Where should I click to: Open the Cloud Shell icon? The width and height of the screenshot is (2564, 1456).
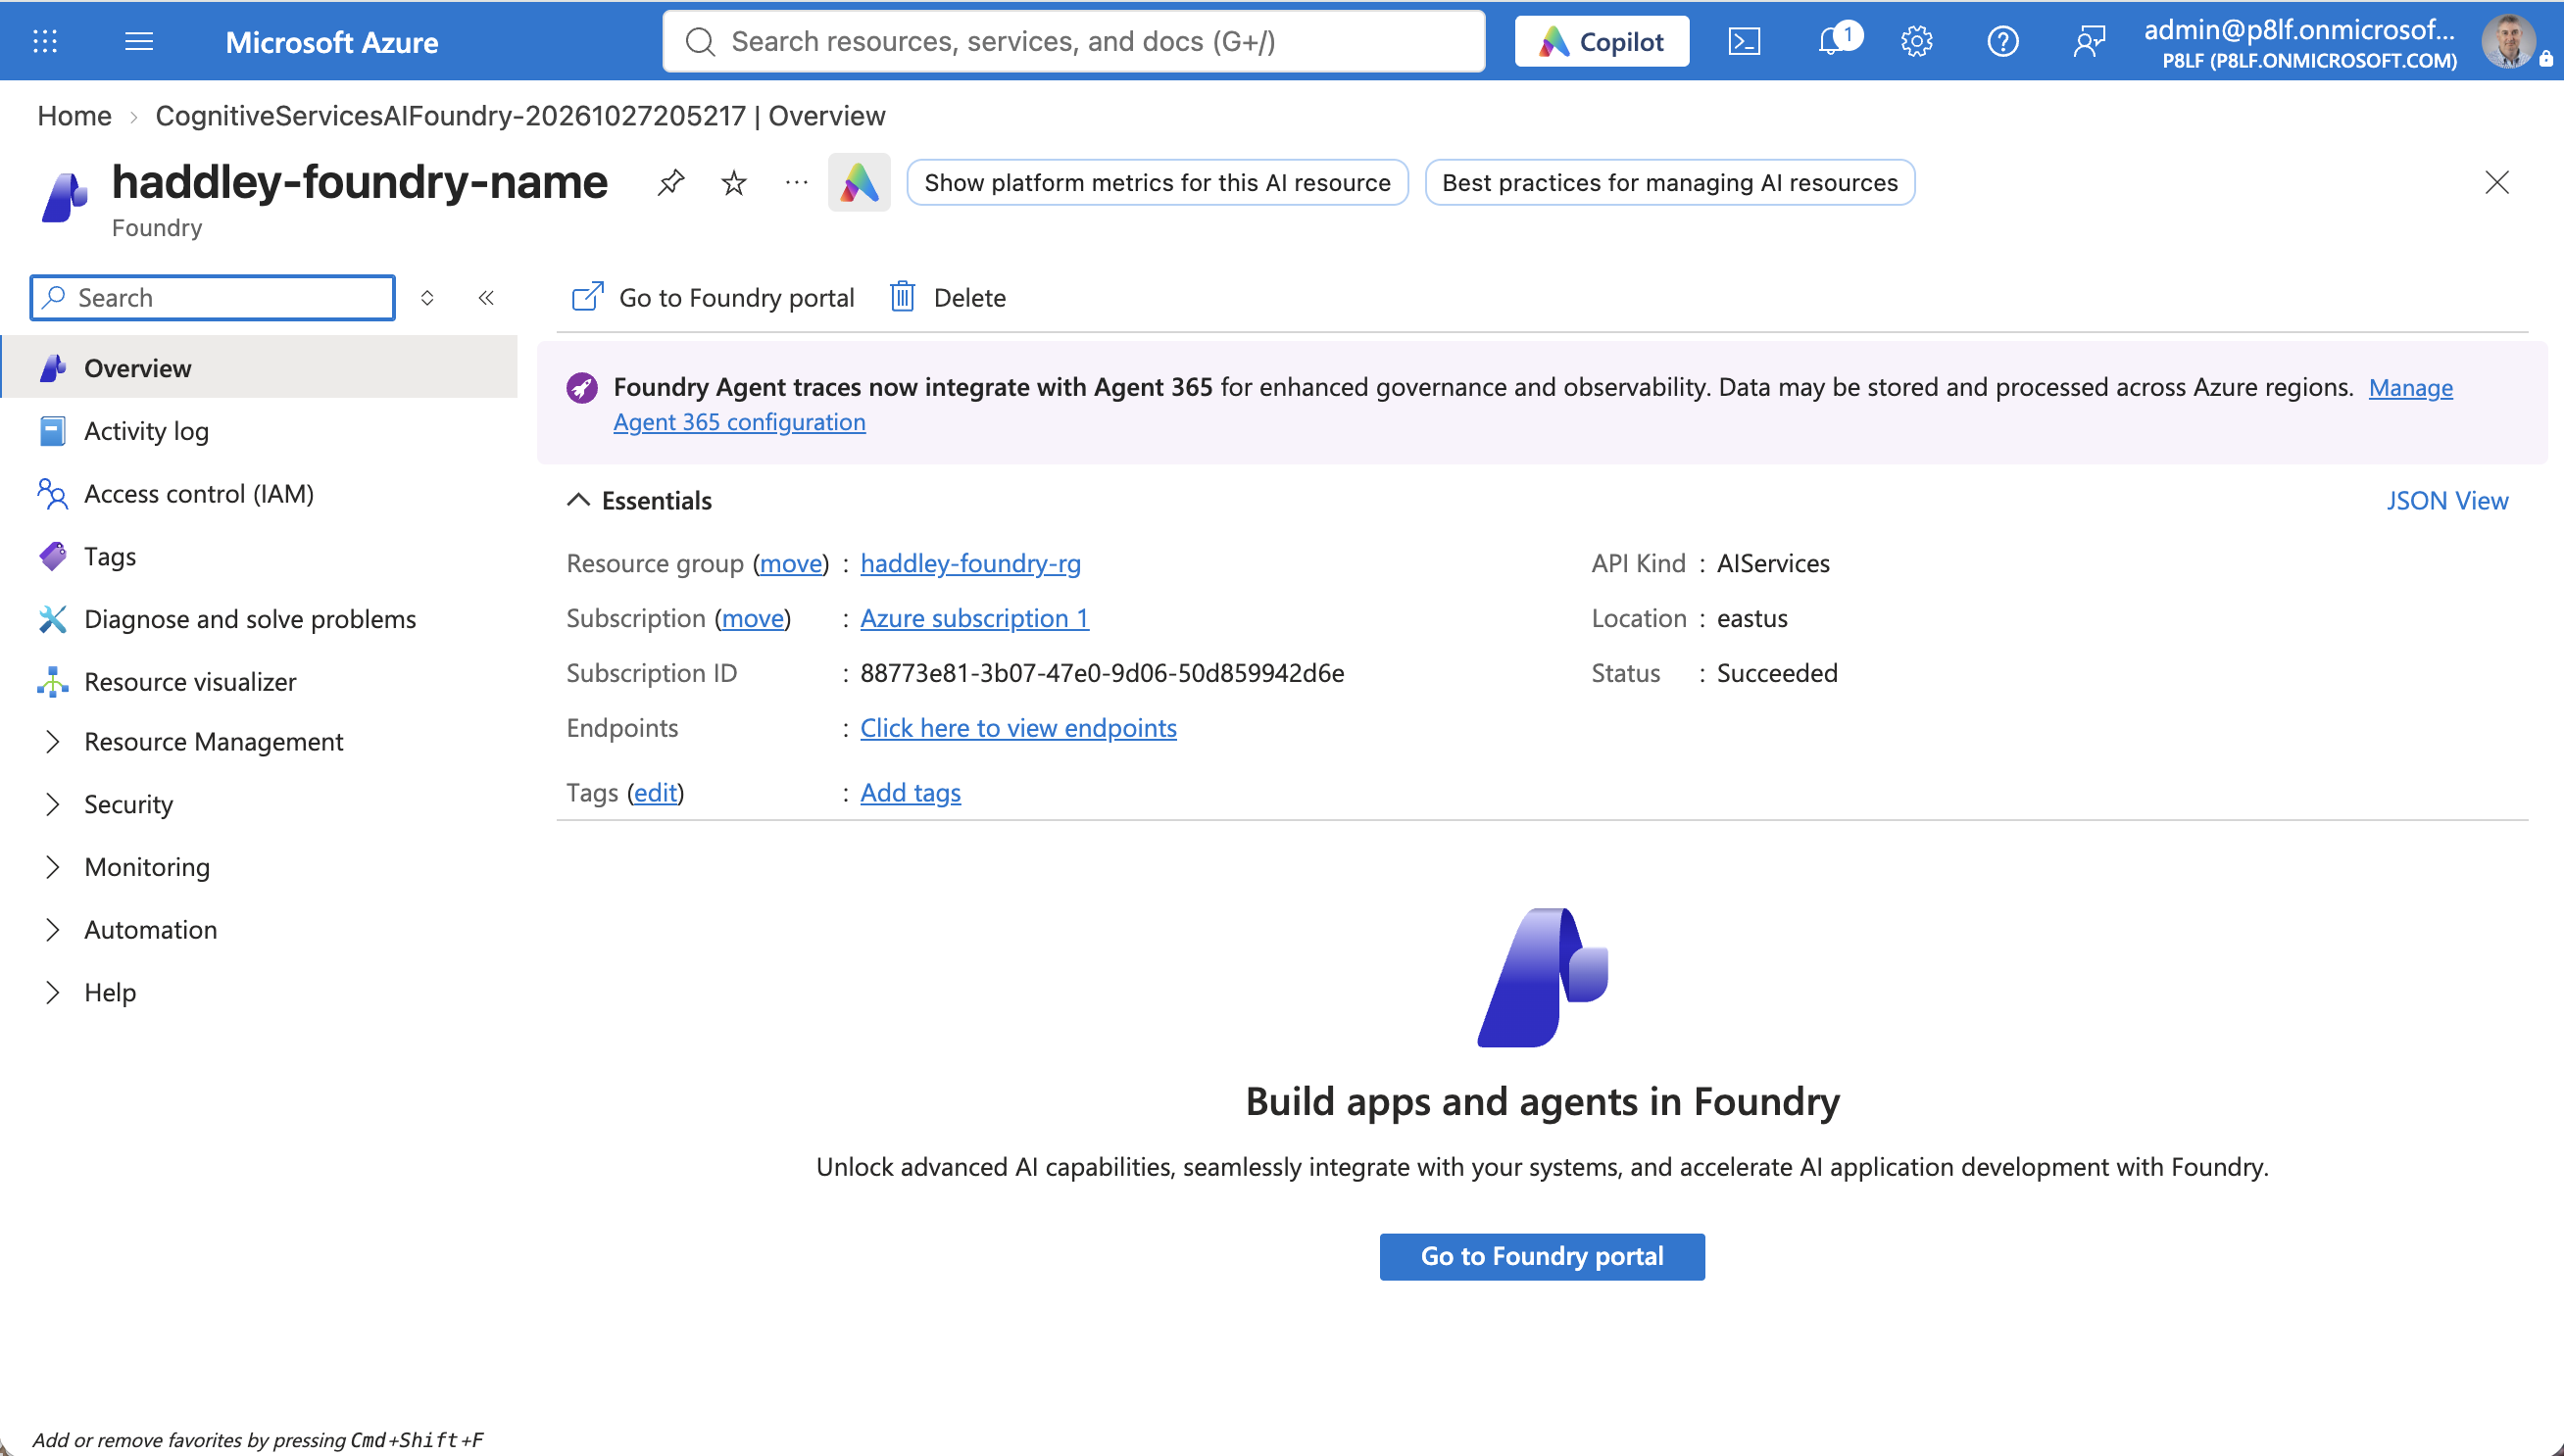pyautogui.click(x=1744, y=41)
